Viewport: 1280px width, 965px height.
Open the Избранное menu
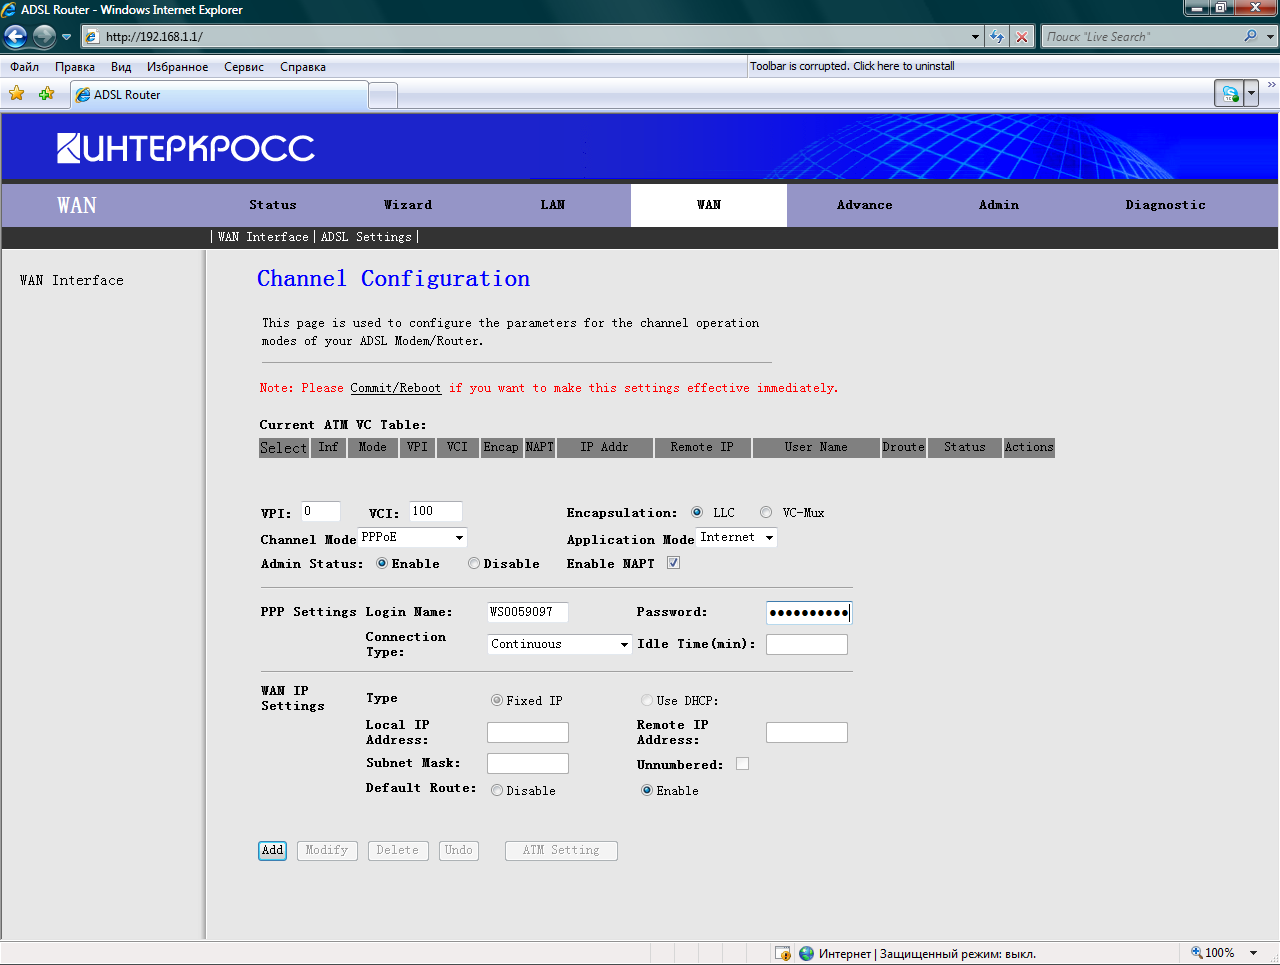[x=177, y=67]
